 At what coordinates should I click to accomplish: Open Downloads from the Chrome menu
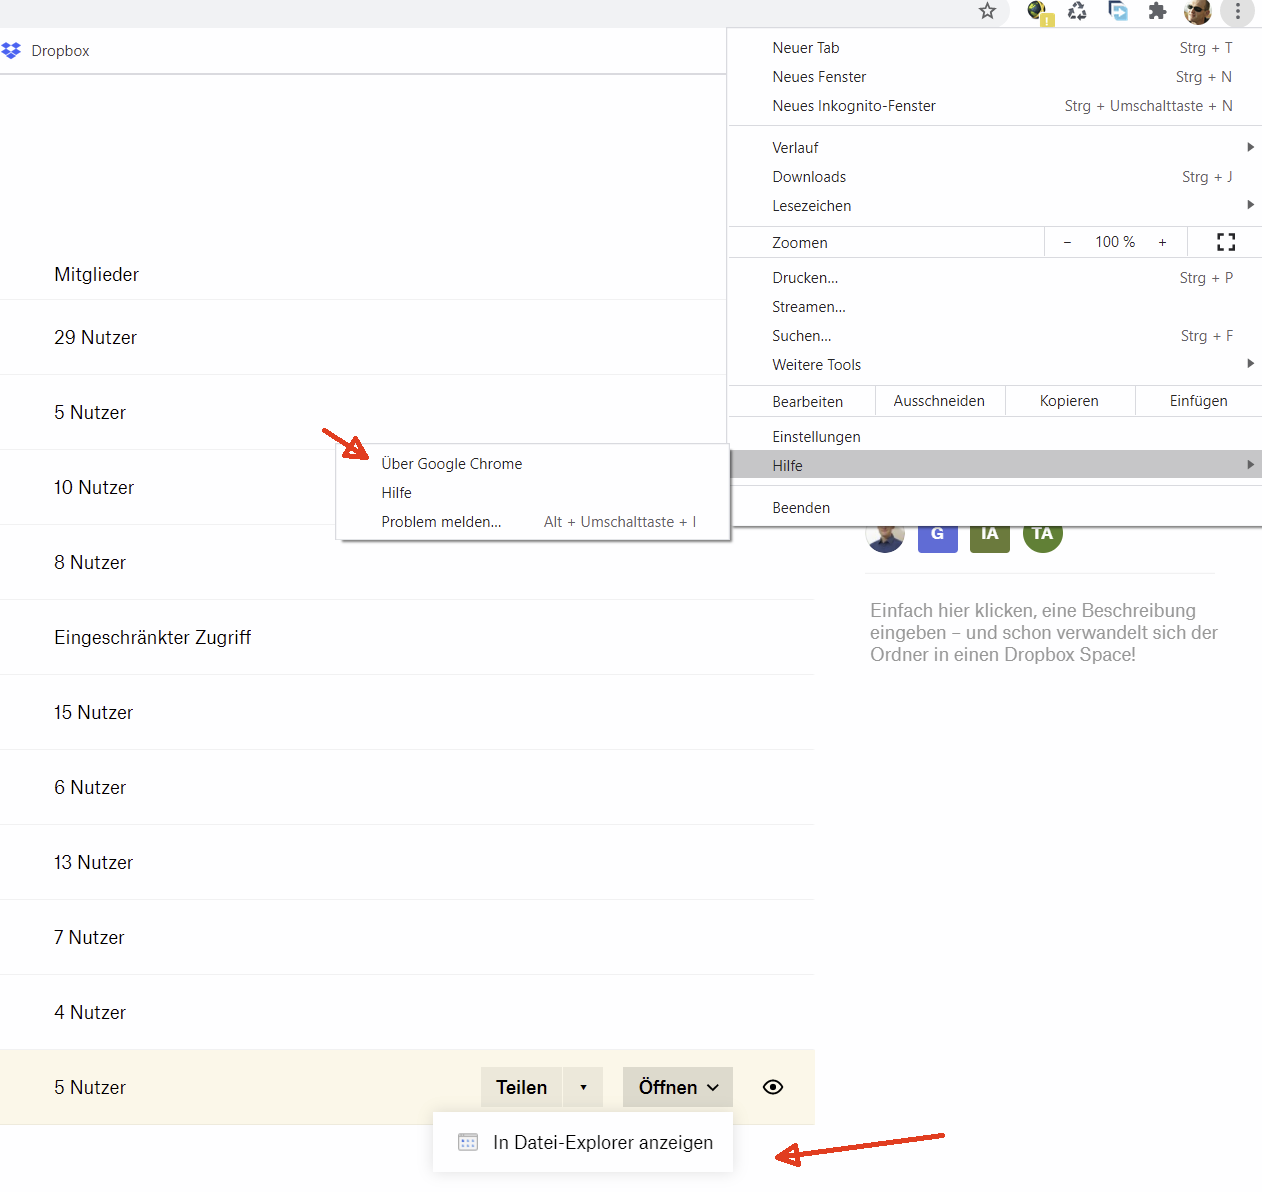(995, 177)
